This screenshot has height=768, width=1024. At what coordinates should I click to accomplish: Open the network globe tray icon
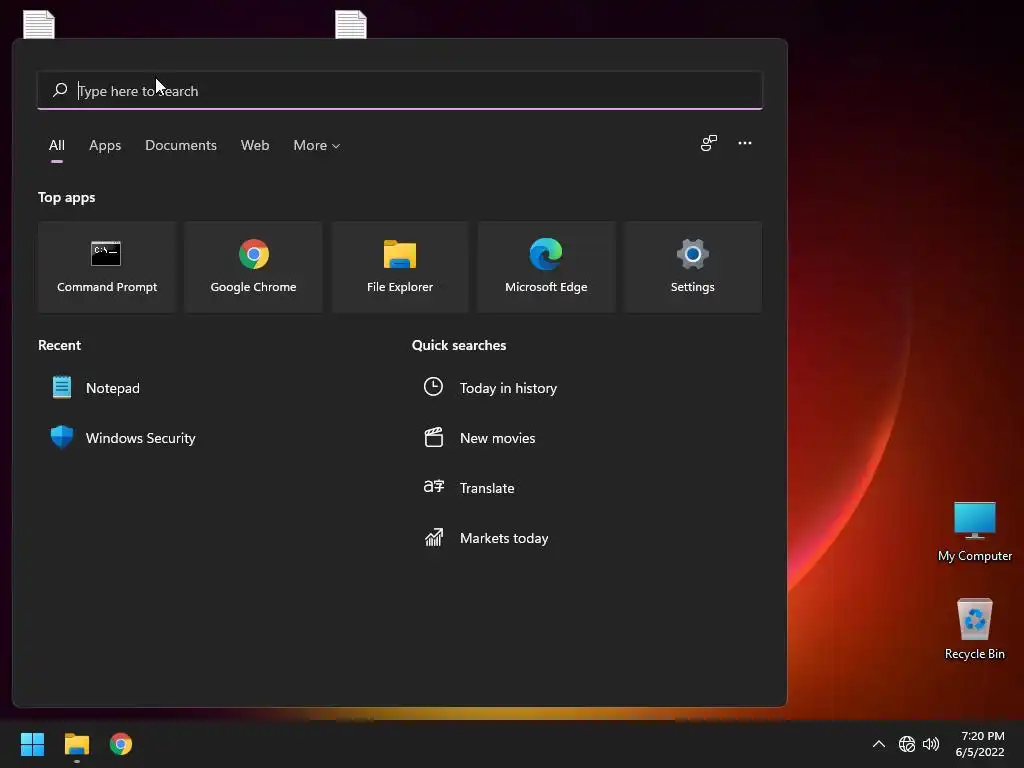click(906, 744)
